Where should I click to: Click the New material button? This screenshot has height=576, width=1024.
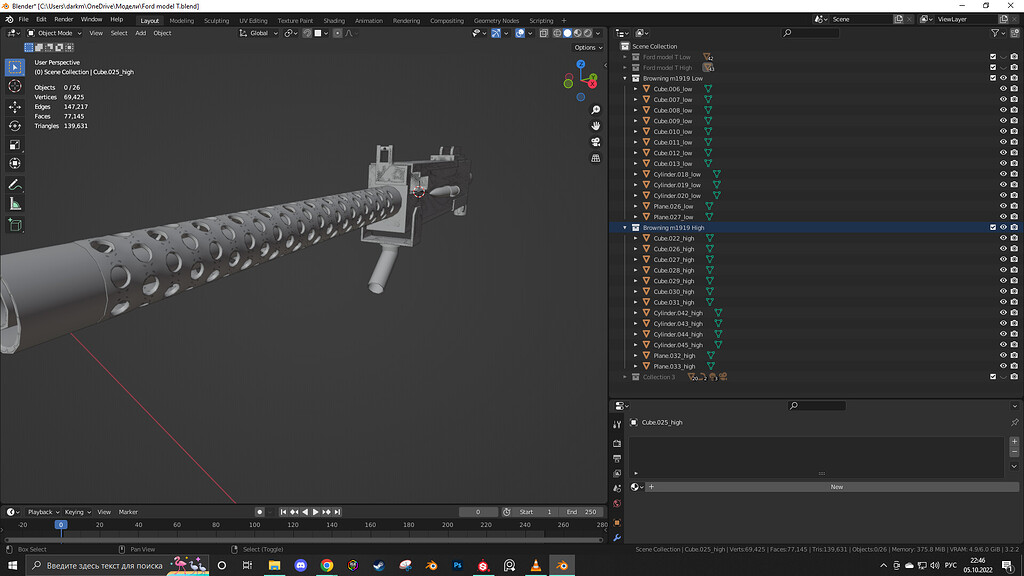[x=837, y=487]
